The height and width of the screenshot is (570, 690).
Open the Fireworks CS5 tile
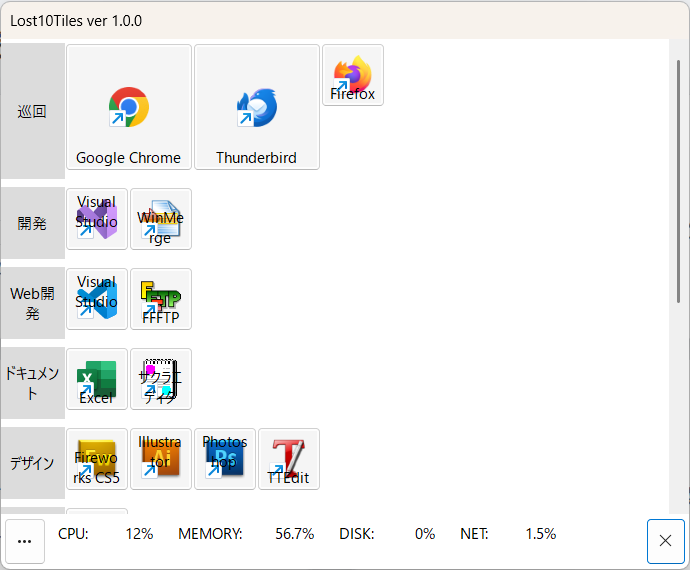pyautogui.click(x=97, y=459)
